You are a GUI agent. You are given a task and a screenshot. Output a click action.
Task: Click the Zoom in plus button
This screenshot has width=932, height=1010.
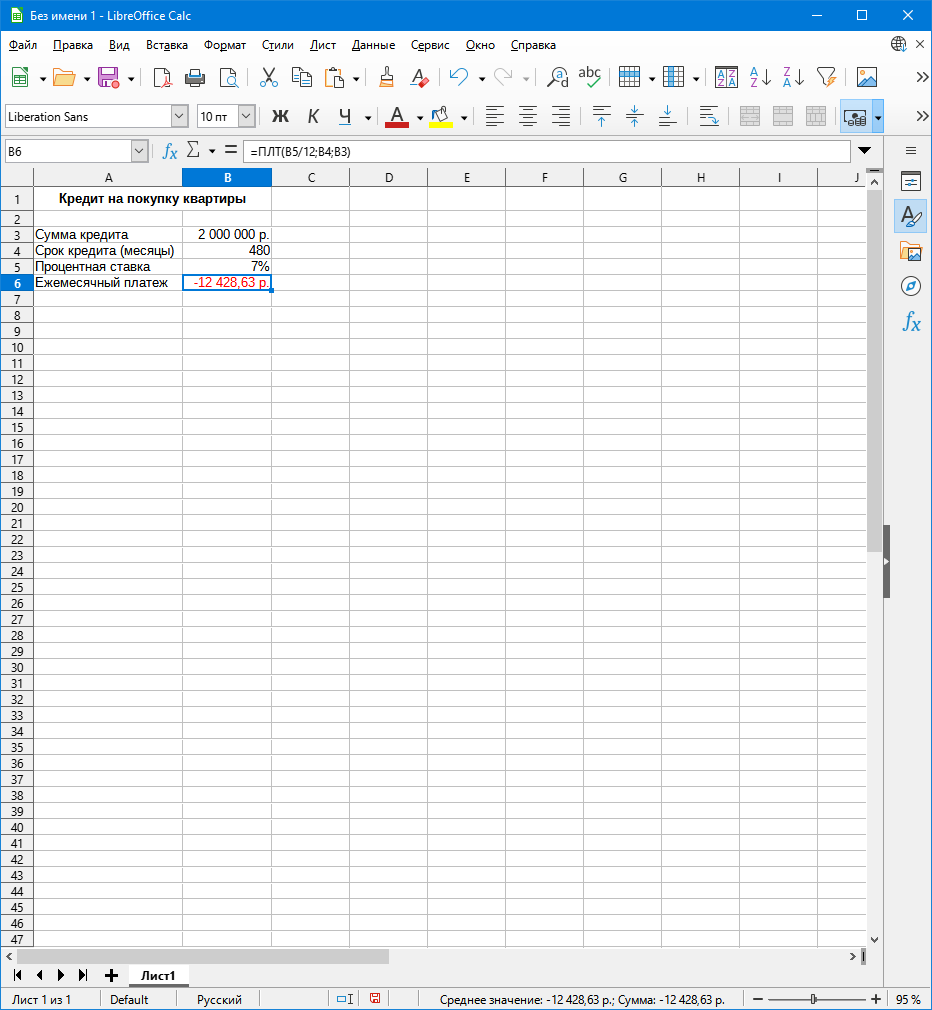click(x=876, y=999)
